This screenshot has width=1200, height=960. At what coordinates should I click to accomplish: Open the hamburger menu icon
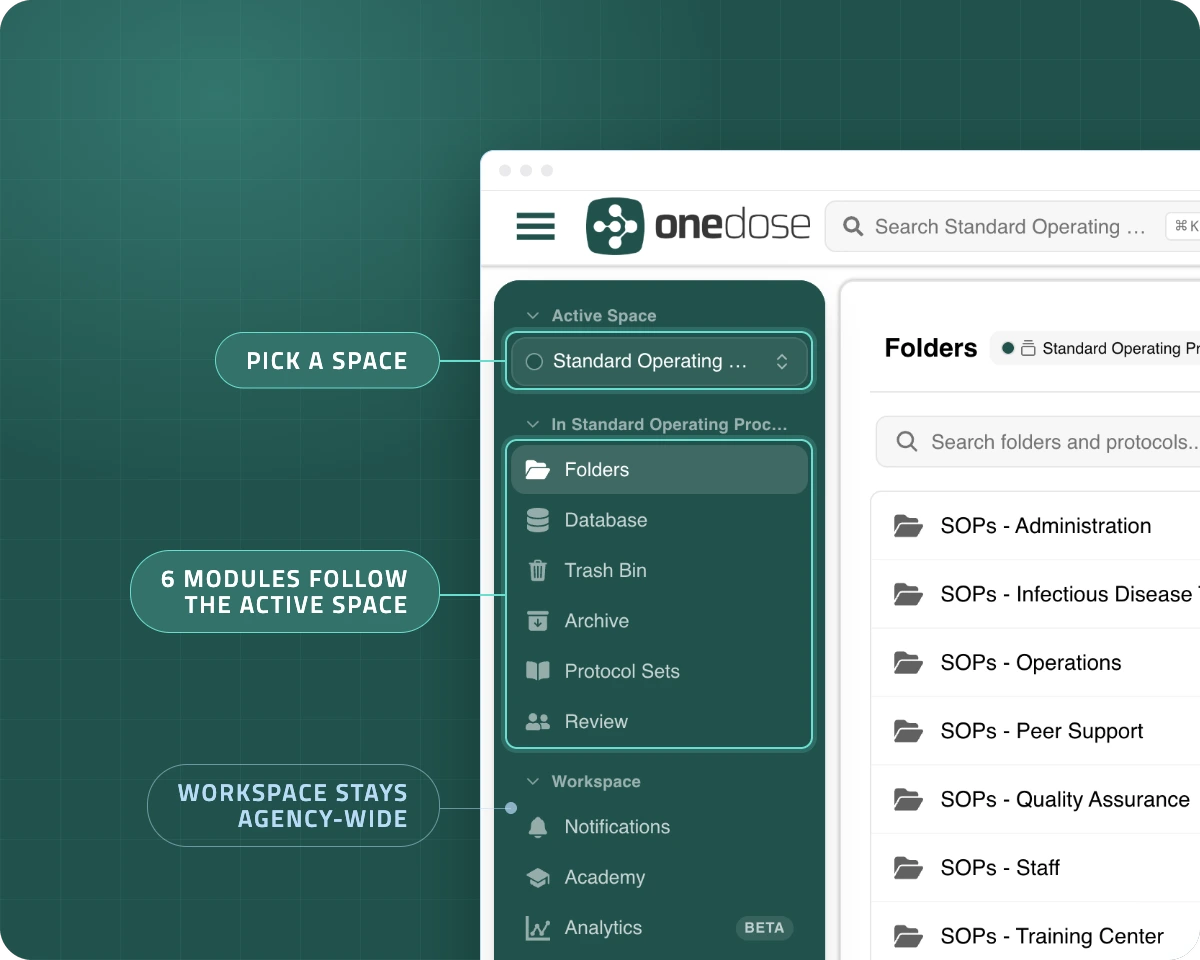[x=535, y=226]
